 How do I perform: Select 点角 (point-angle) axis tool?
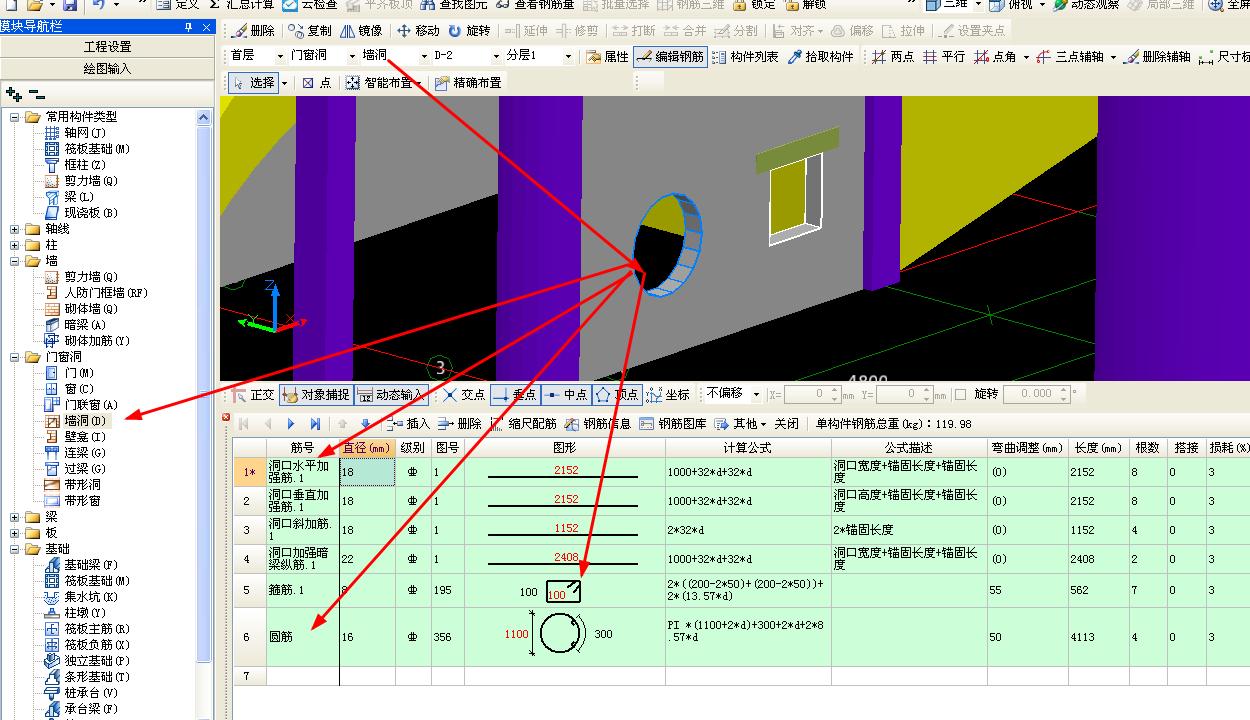point(996,57)
